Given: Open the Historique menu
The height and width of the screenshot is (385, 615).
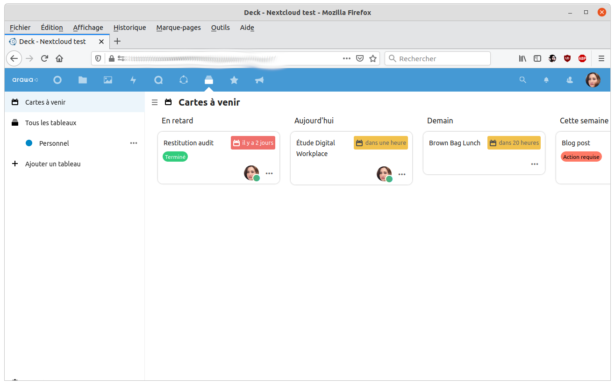Looking at the screenshot, I should coord(129,27).
